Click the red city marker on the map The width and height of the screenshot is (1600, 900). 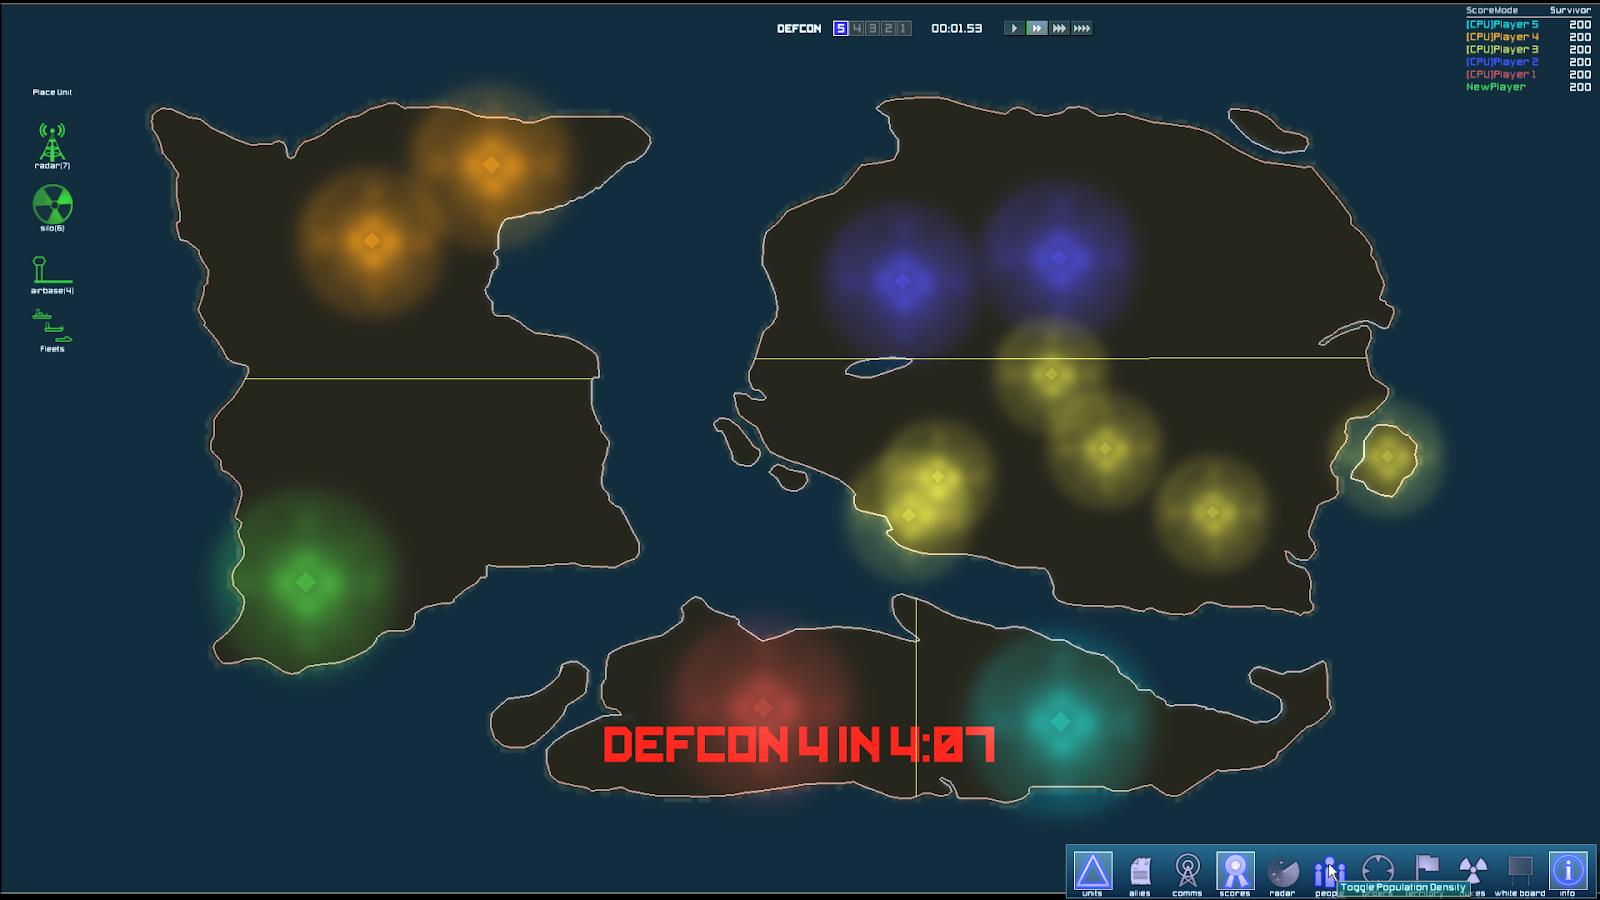[x=763, y=707]
